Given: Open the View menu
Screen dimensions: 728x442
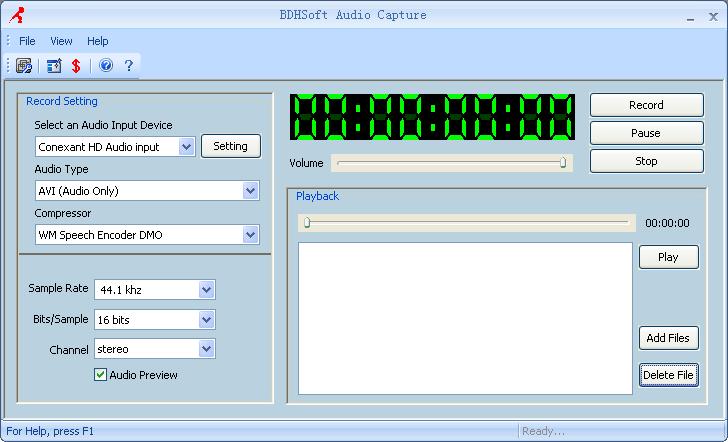Looking at the screenshot, I should 61,41.
